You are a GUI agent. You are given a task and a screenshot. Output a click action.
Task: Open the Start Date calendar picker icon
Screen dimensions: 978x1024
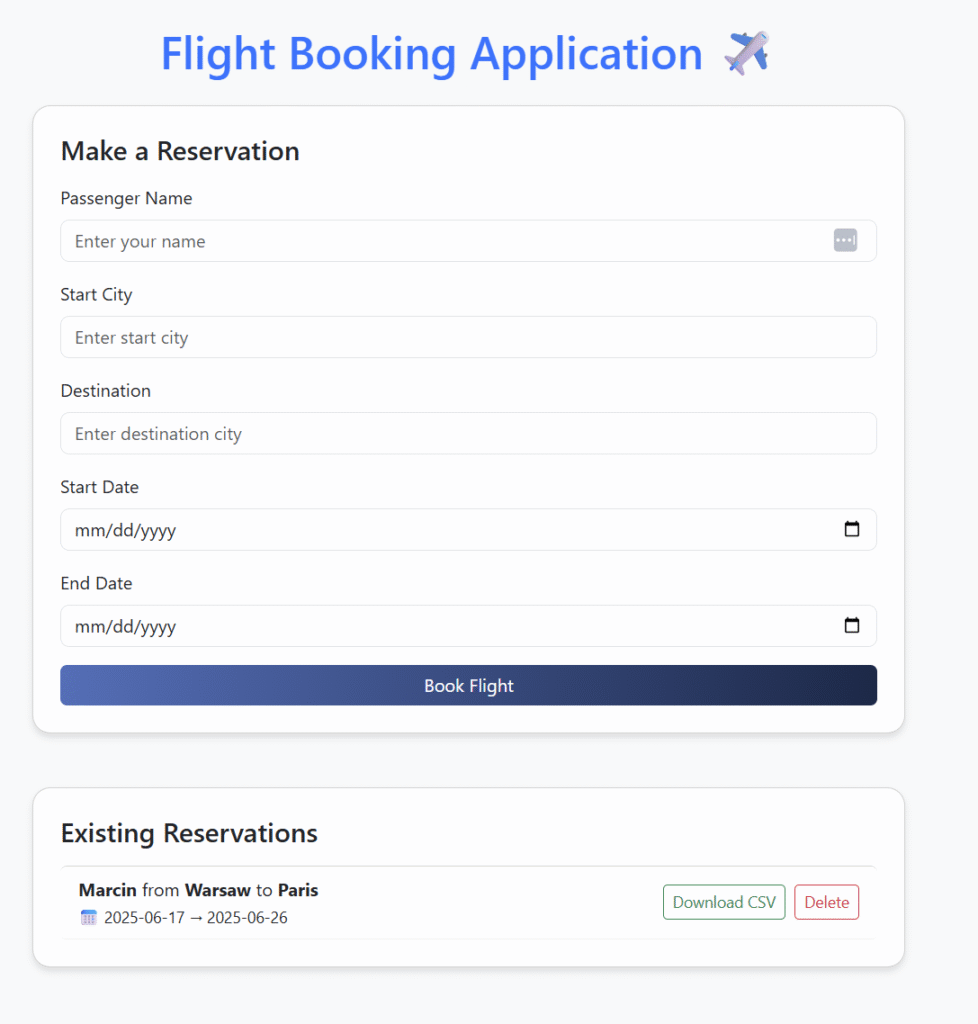tap(852, 529)
